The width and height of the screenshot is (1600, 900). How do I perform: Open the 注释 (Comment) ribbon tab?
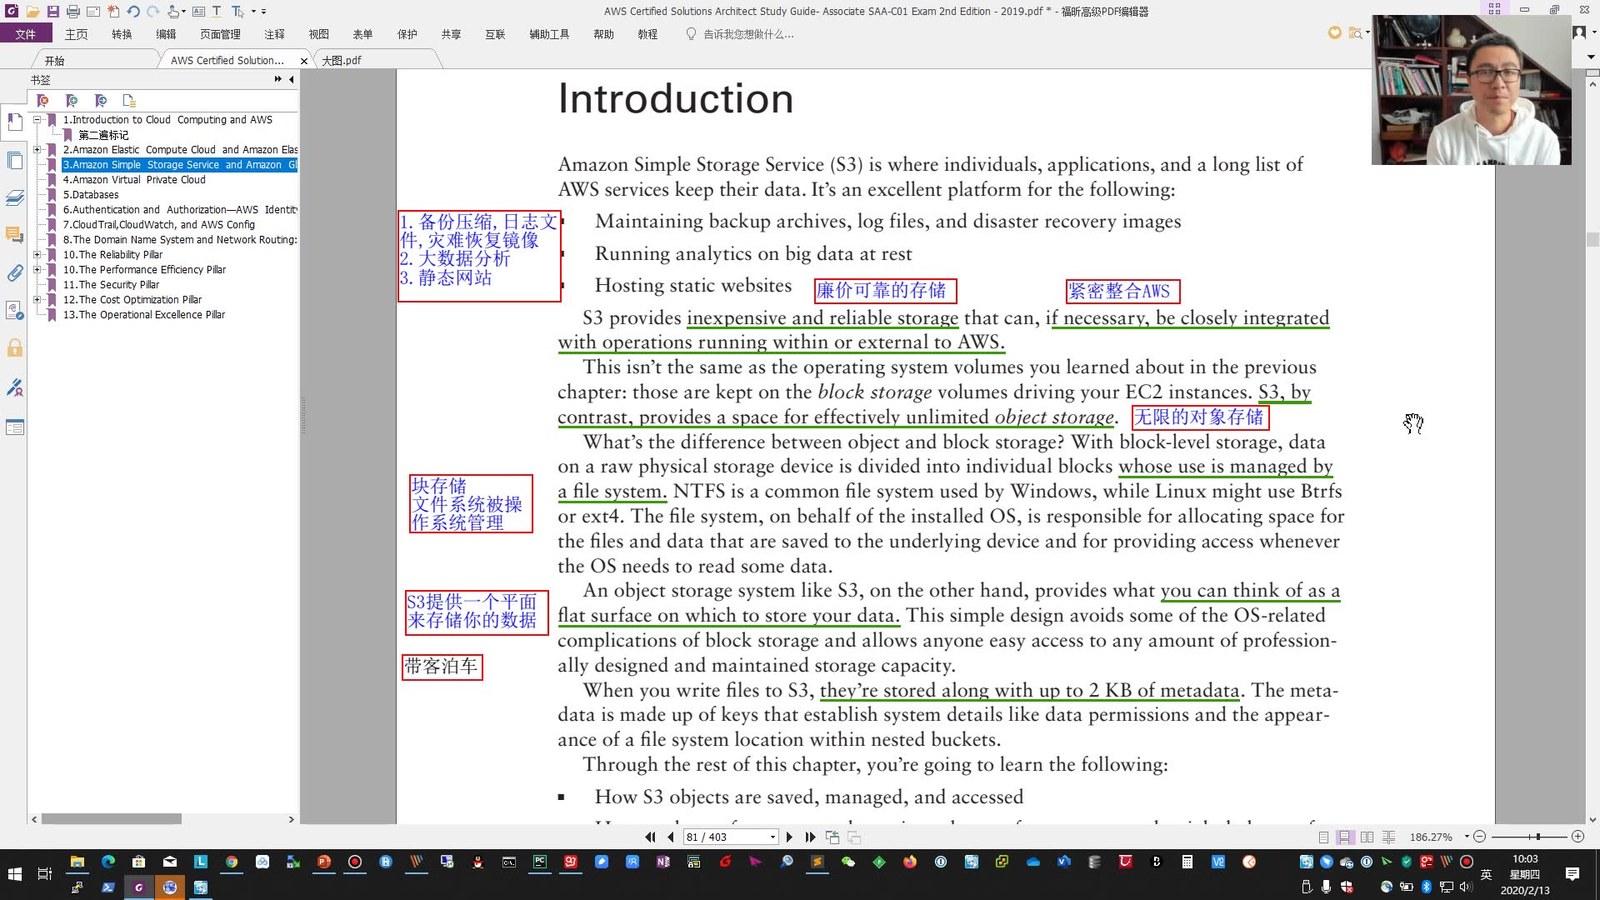[x=274, y=34]
